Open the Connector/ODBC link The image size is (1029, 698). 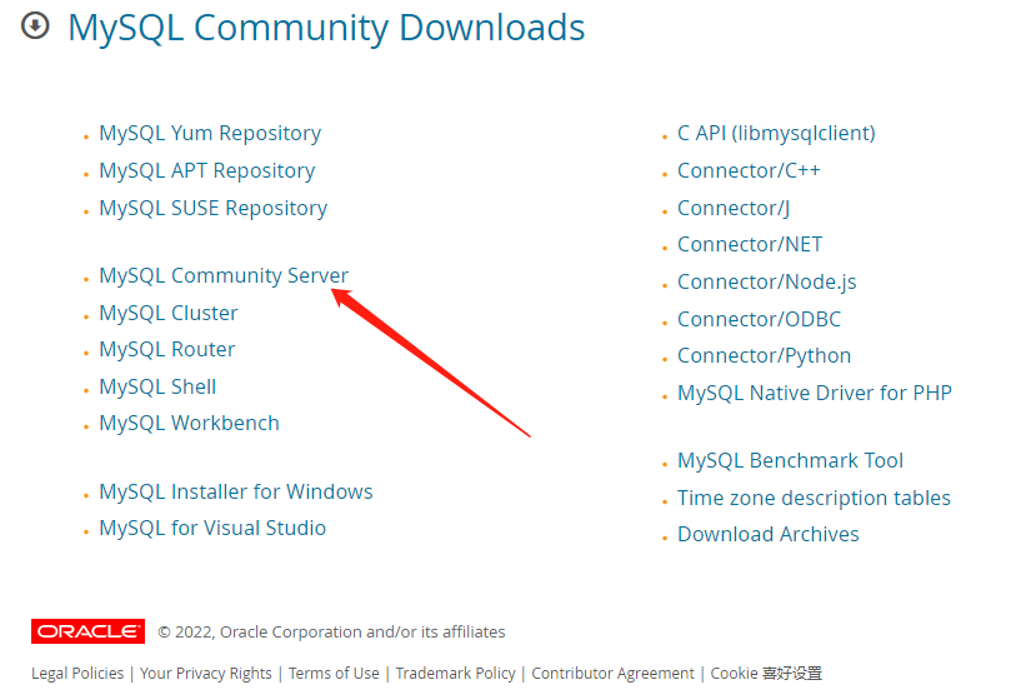click(x=759, y=319)
